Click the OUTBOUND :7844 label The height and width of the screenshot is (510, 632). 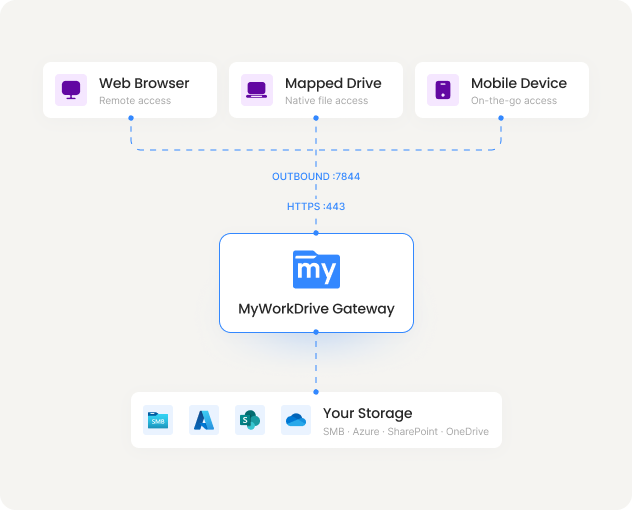(316, 177)
